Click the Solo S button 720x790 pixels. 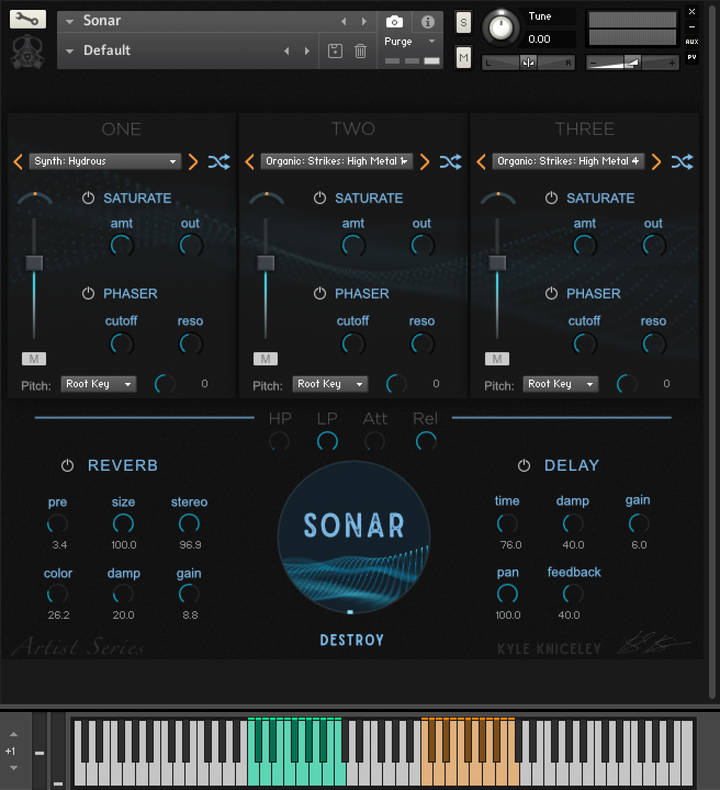coord(463,23)
